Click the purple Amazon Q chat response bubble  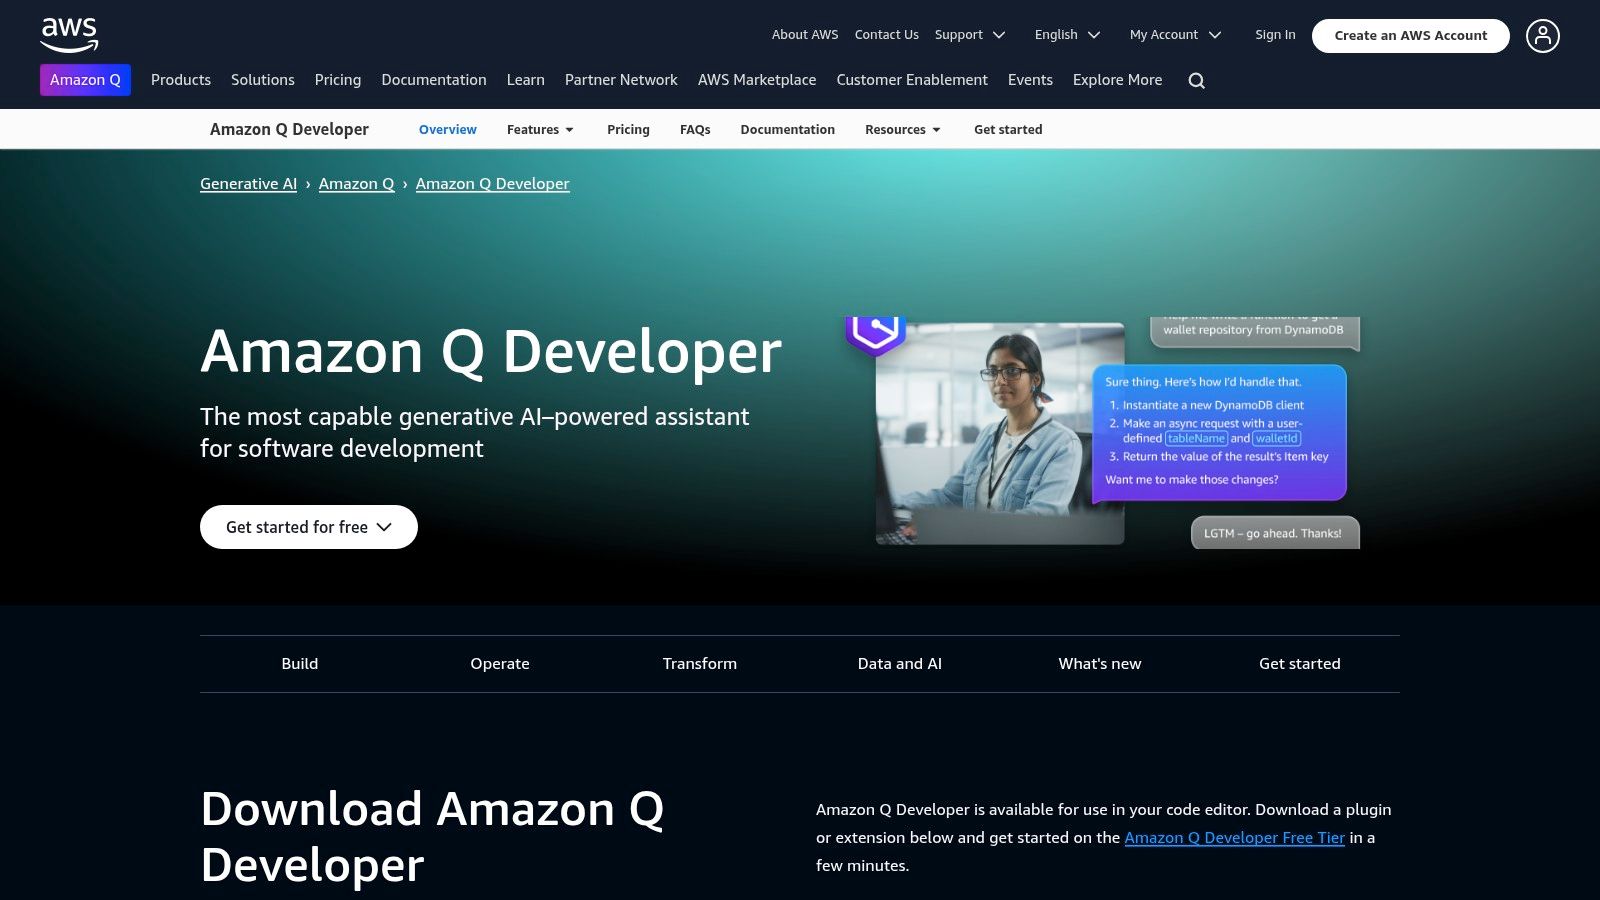pyautogui.click(x=1219, y=433)
